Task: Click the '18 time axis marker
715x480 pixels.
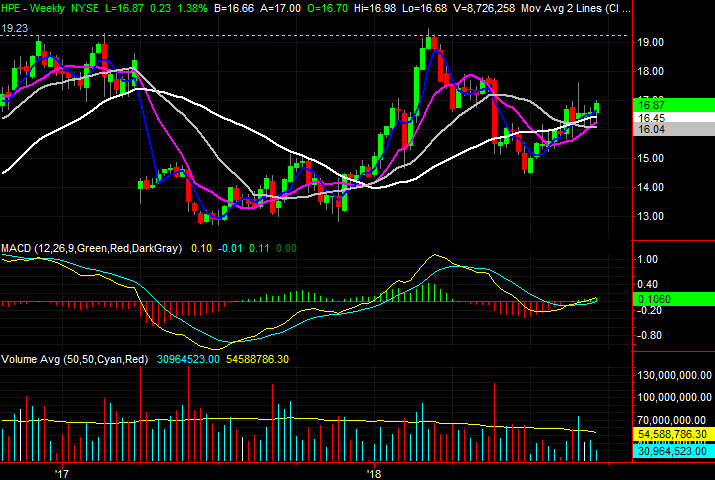Action: 374,474
